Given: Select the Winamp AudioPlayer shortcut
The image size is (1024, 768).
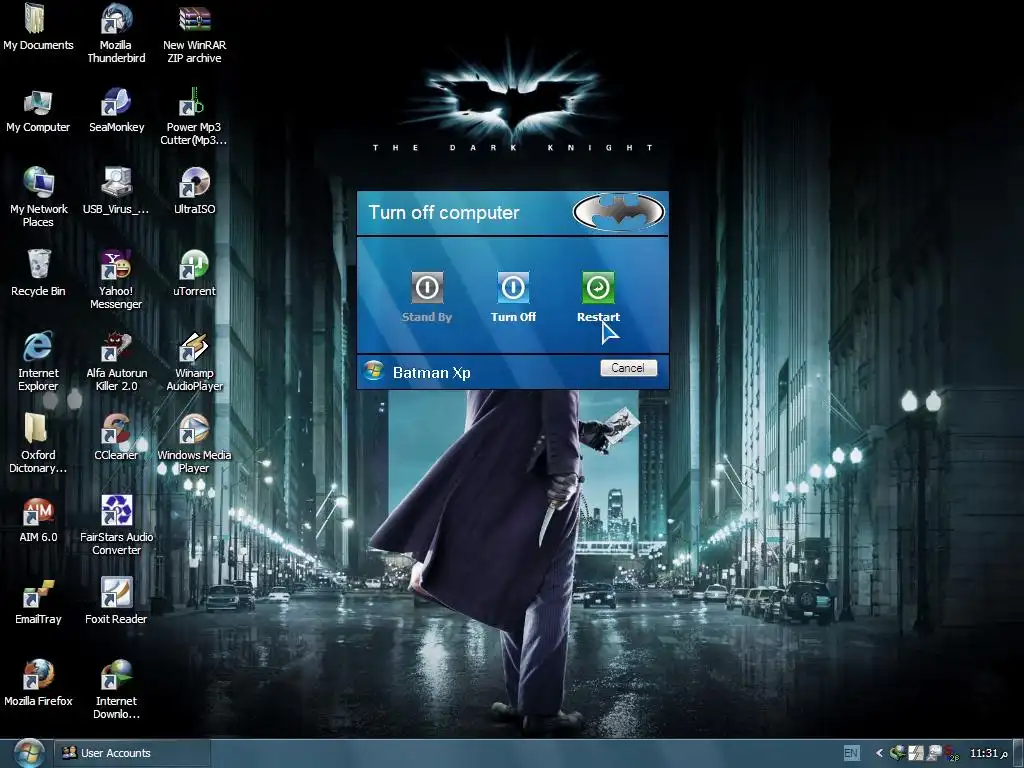Looking at the screenshot, I should (x=195, y=361).
